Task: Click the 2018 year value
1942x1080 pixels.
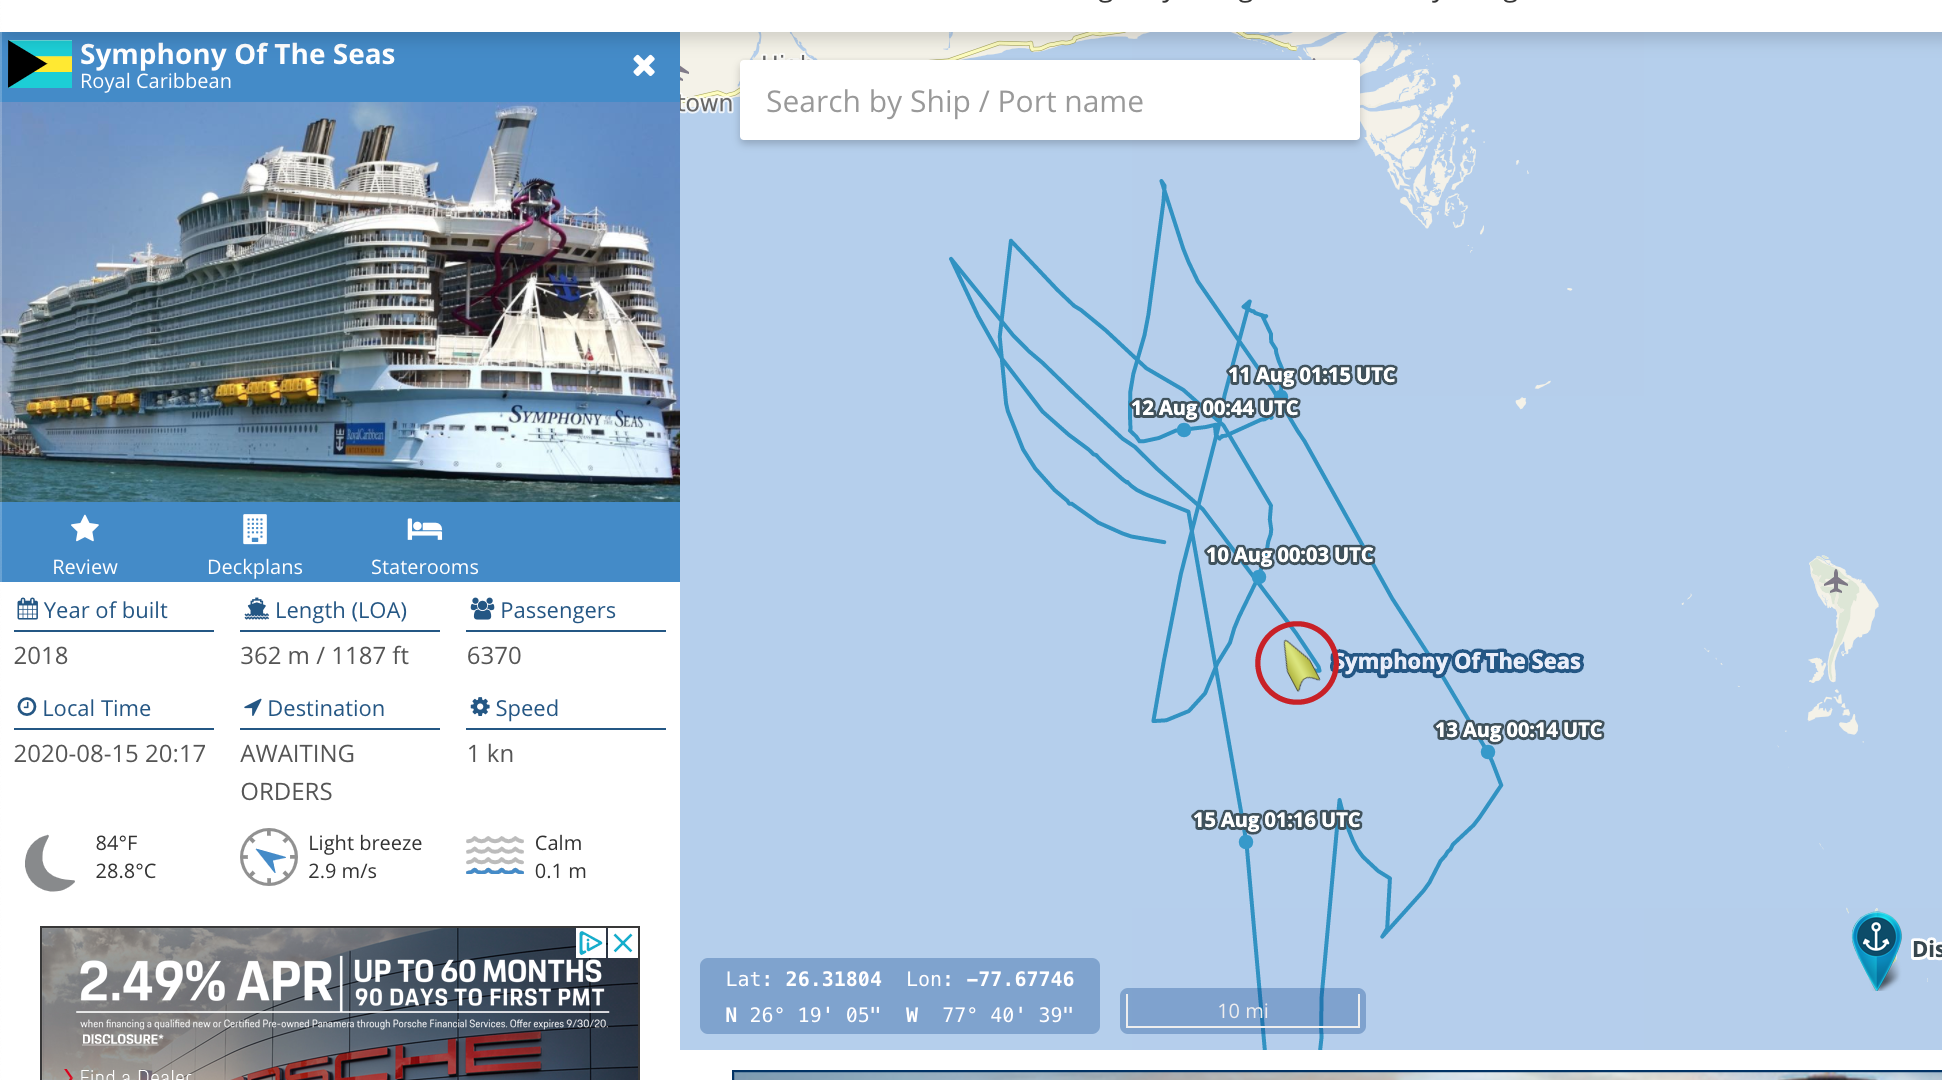Action: click(x=41, y=656)
